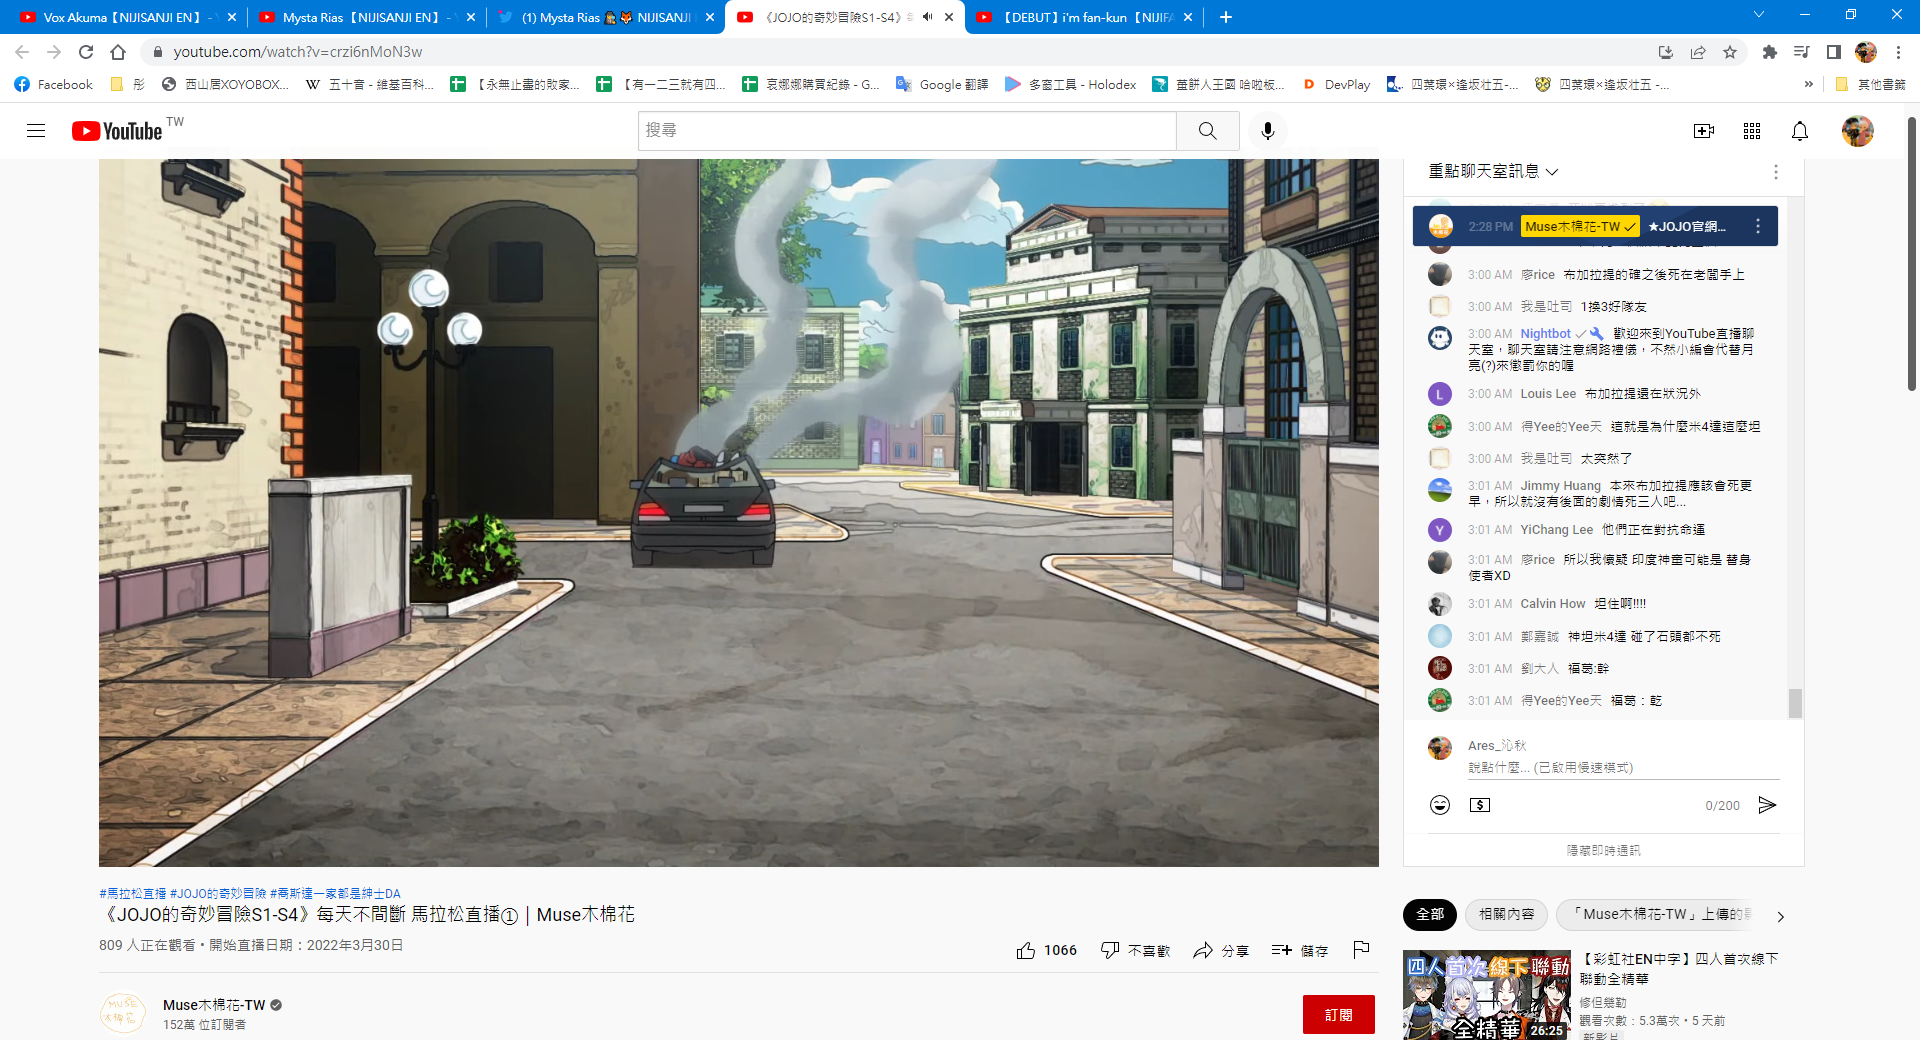Open the Holodex bookmark
The width and height of the screenshot is (1920, 1040).
tap(1070, 85)
